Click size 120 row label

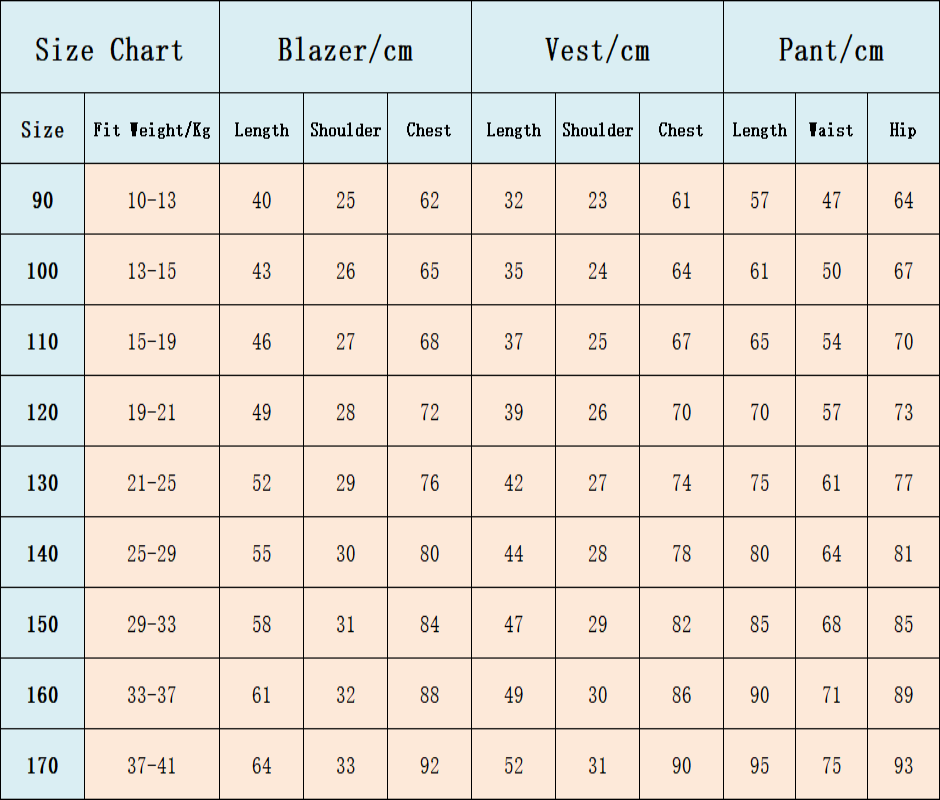pos(43,411)
